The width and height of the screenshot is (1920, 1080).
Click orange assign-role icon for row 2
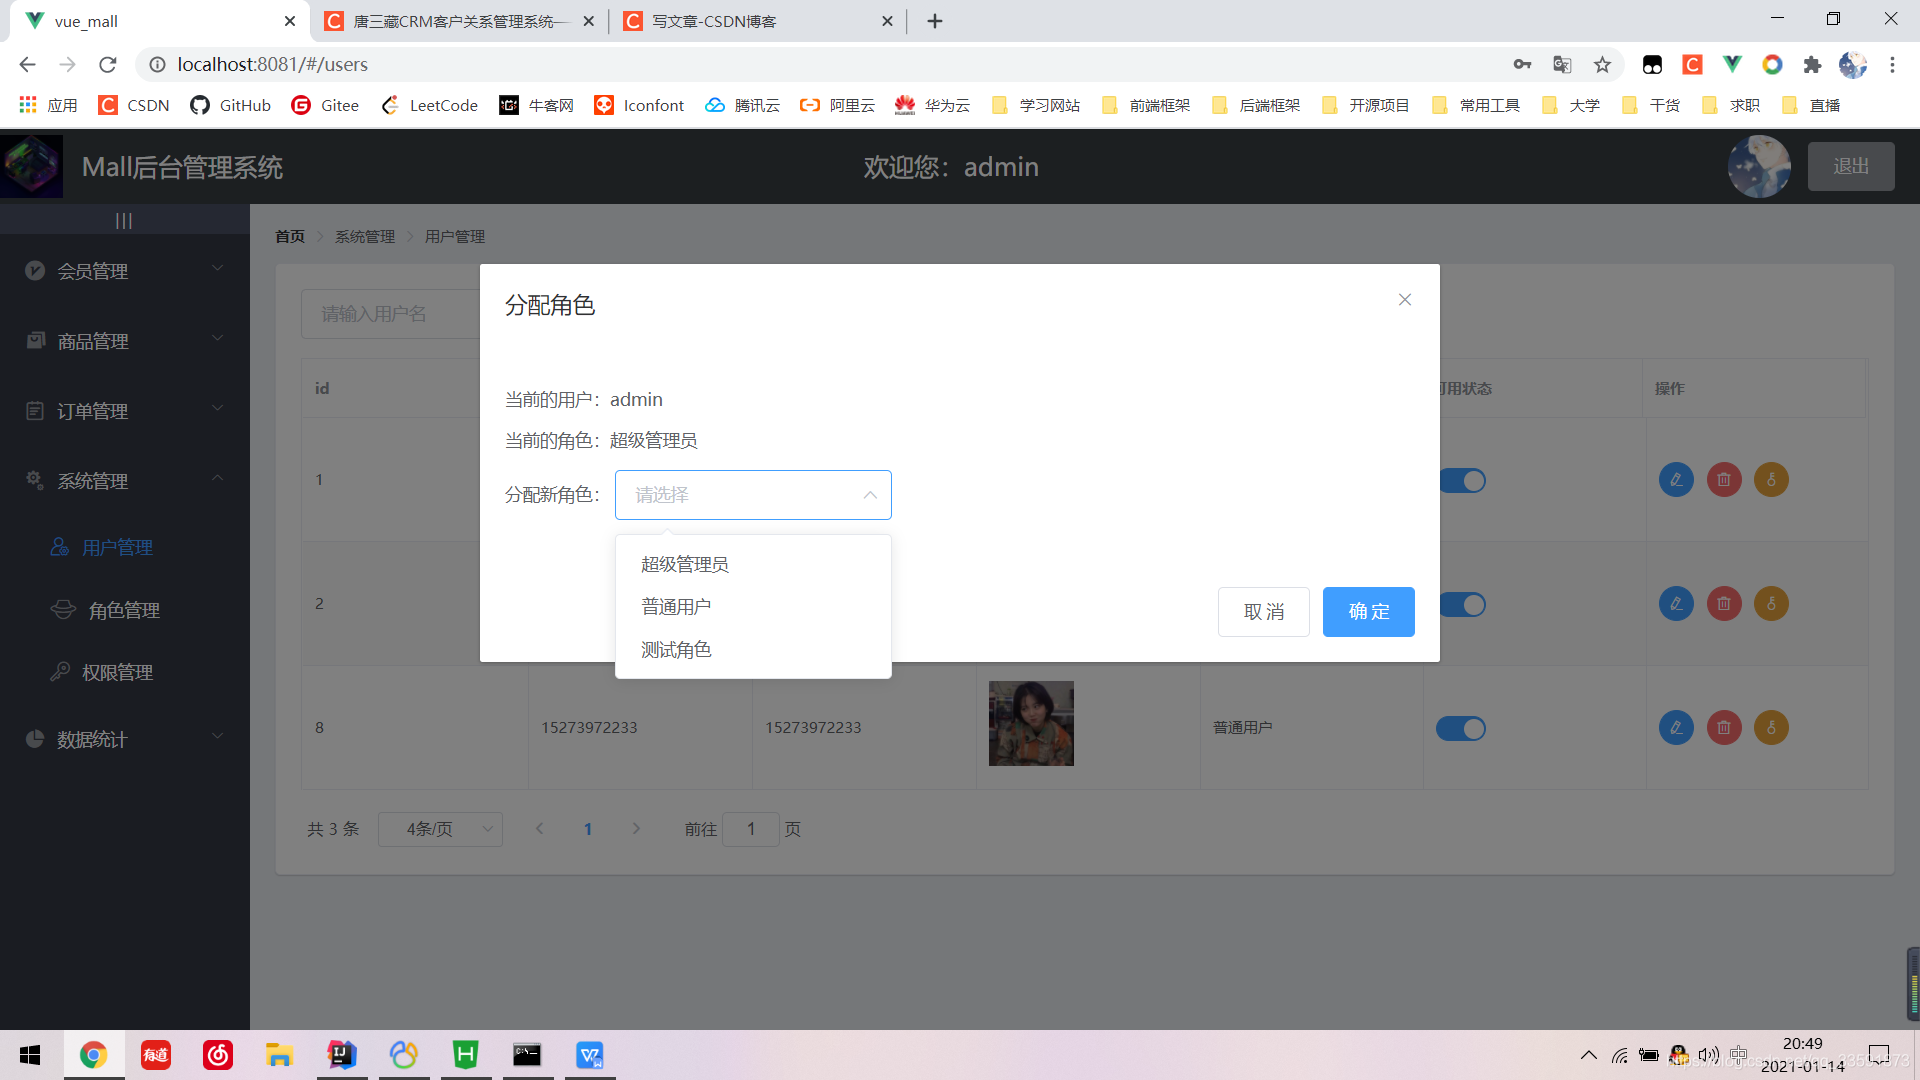point(1771,604)
